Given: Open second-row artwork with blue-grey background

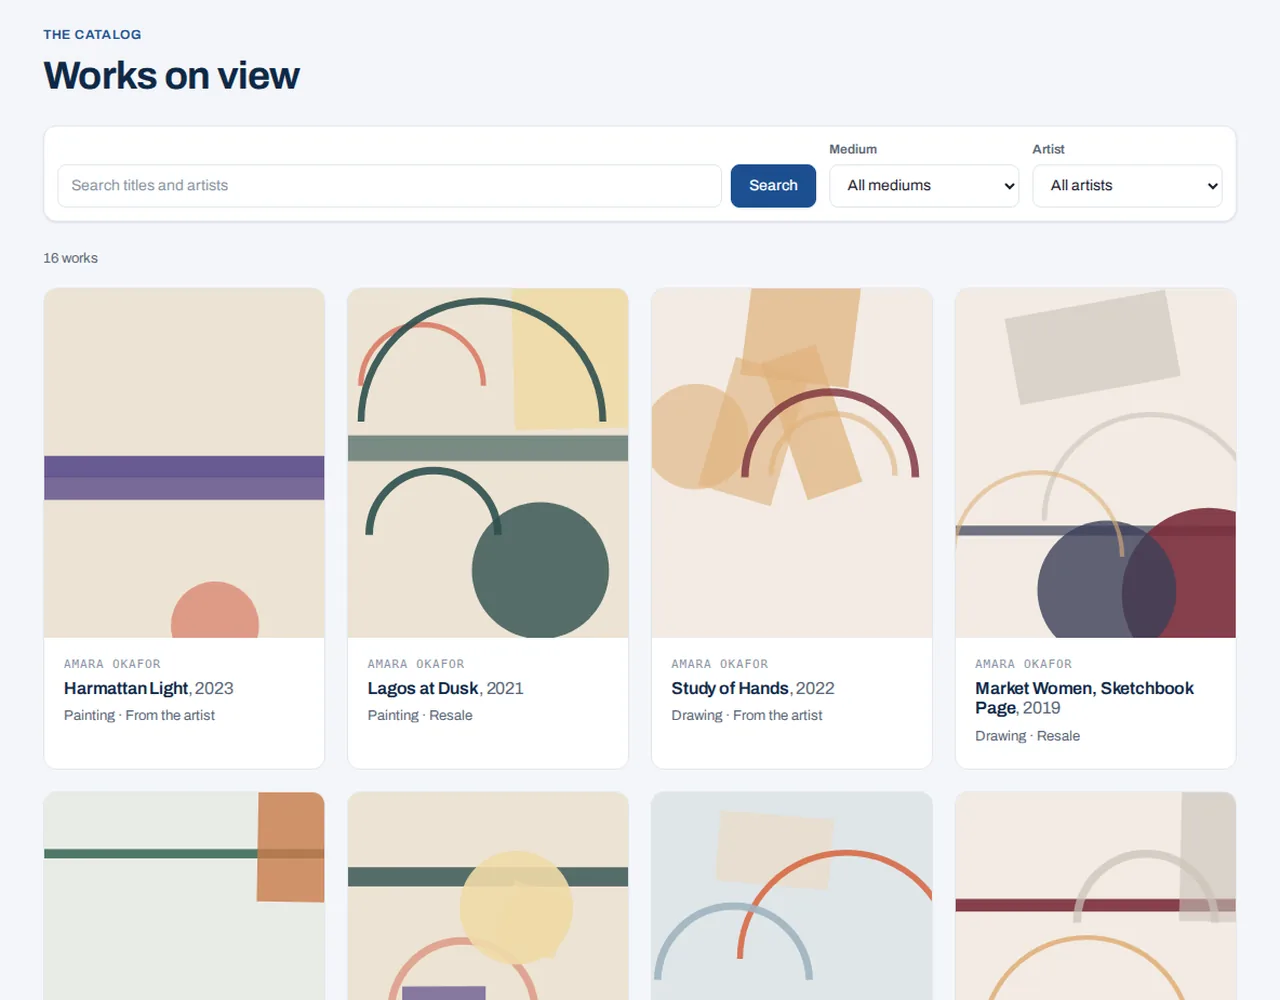Looking at the screenshot, I should coord(792,896).
